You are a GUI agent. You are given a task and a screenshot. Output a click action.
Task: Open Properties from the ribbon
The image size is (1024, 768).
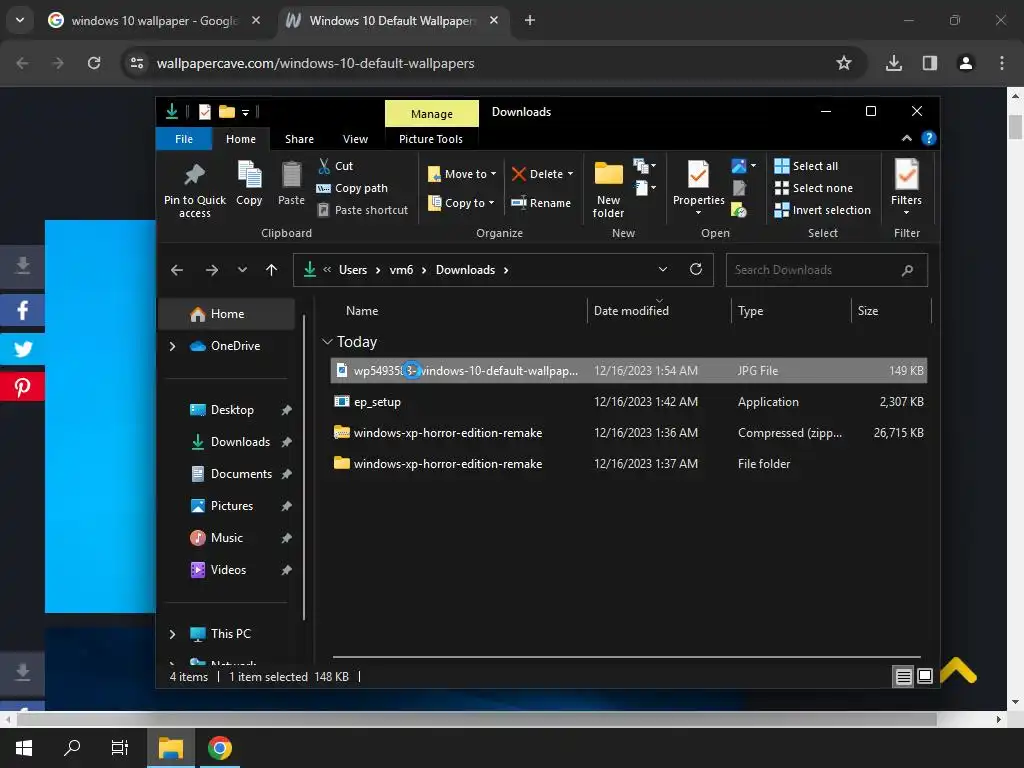coord(698,186)
